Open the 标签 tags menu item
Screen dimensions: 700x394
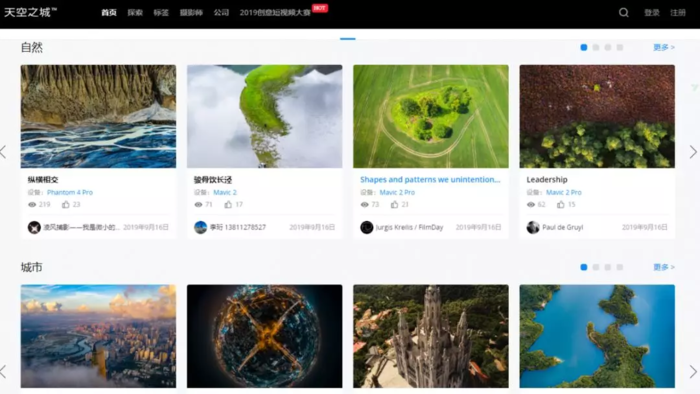click(x=161, y=12)
